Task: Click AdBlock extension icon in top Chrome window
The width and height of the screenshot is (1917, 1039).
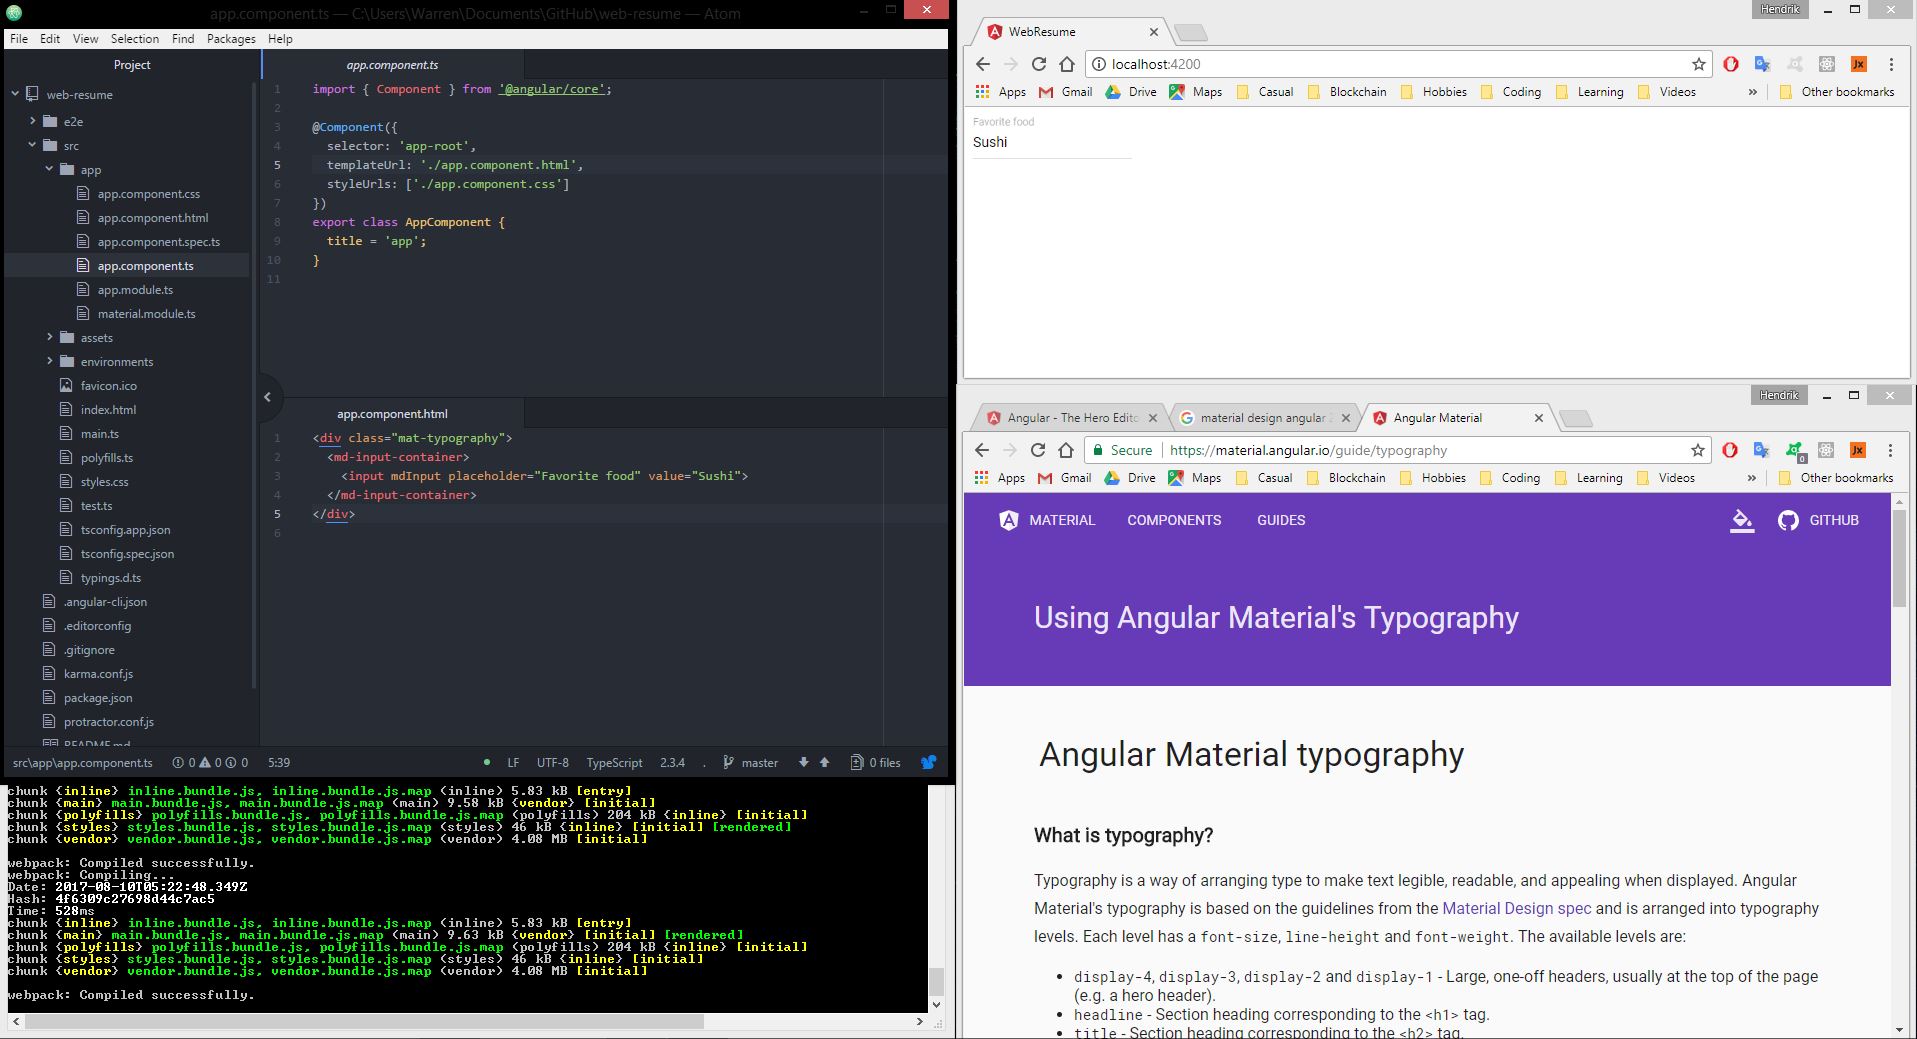Action: point(1731,64)
